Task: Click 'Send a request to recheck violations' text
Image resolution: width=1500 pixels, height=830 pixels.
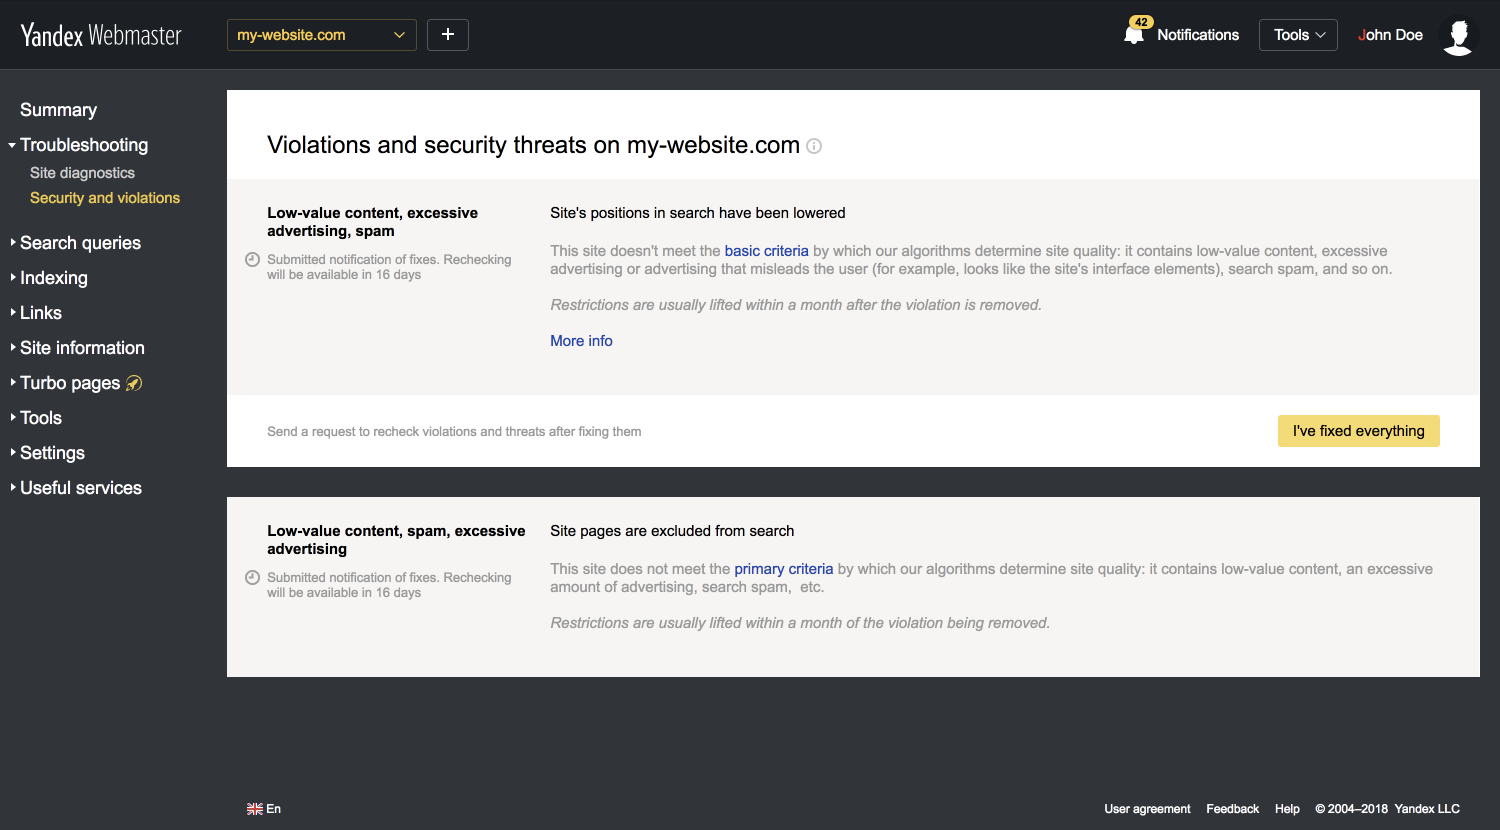Action: [x=454, y=432]
